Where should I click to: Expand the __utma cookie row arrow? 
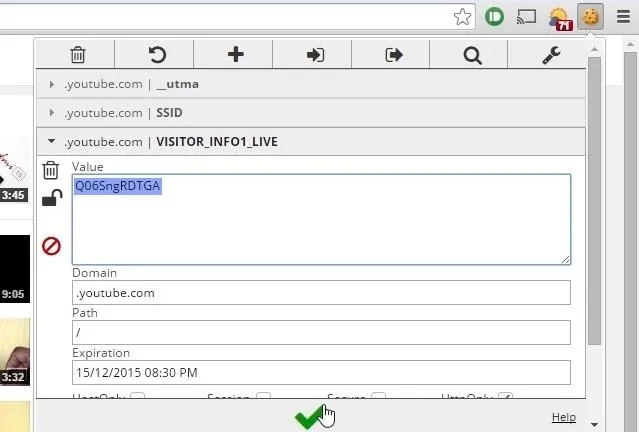tap(51, 84)
